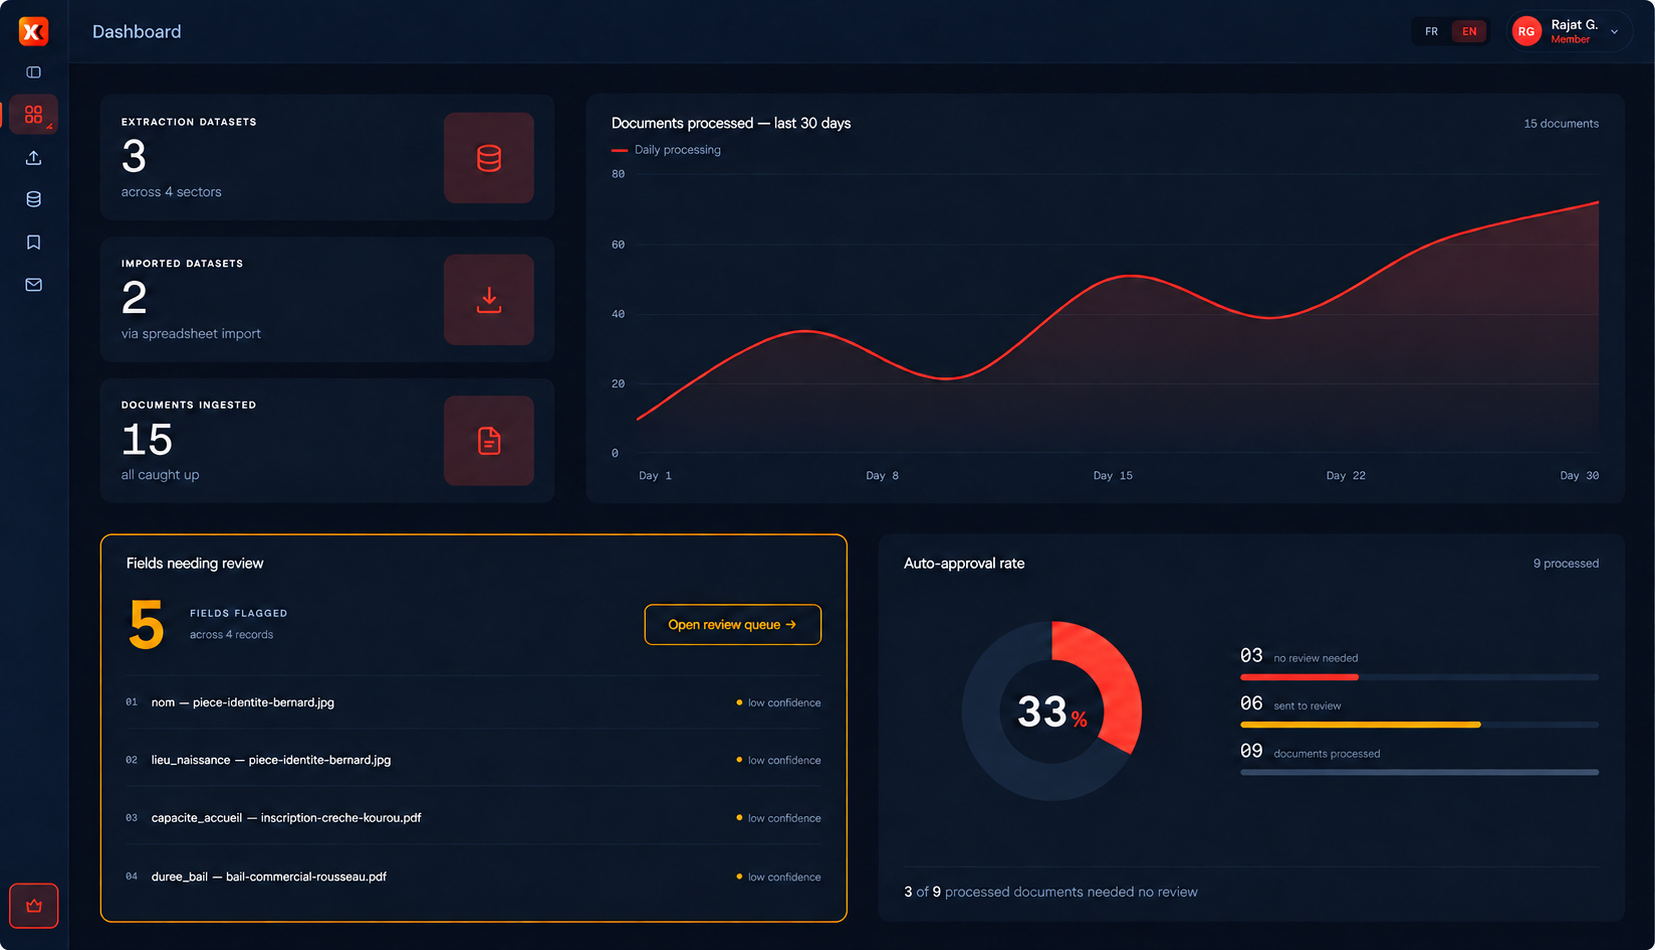Select row lieu_naissance — piece-identite-bernard.jpg
The height and width of the screenshot is (950, 1655).
coord(473,760)
